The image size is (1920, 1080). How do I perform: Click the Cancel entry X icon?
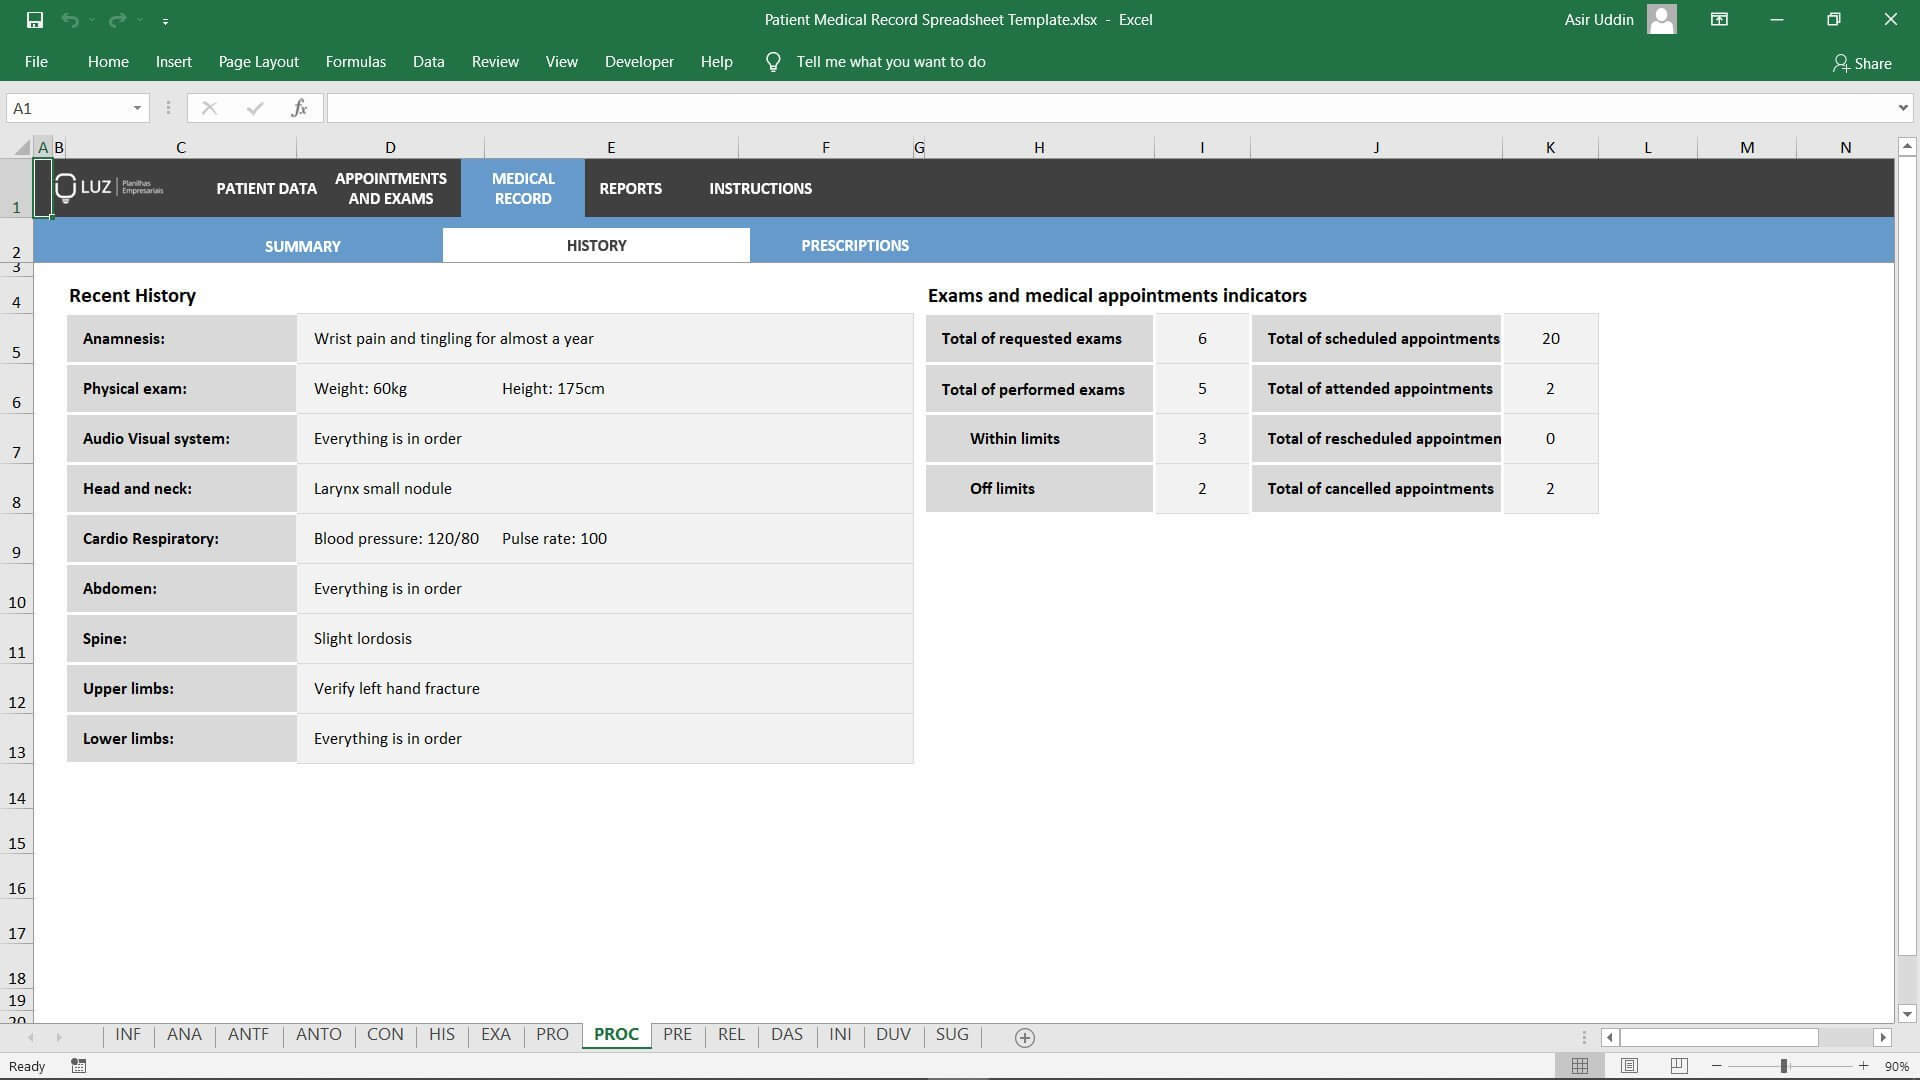[209, 108]
